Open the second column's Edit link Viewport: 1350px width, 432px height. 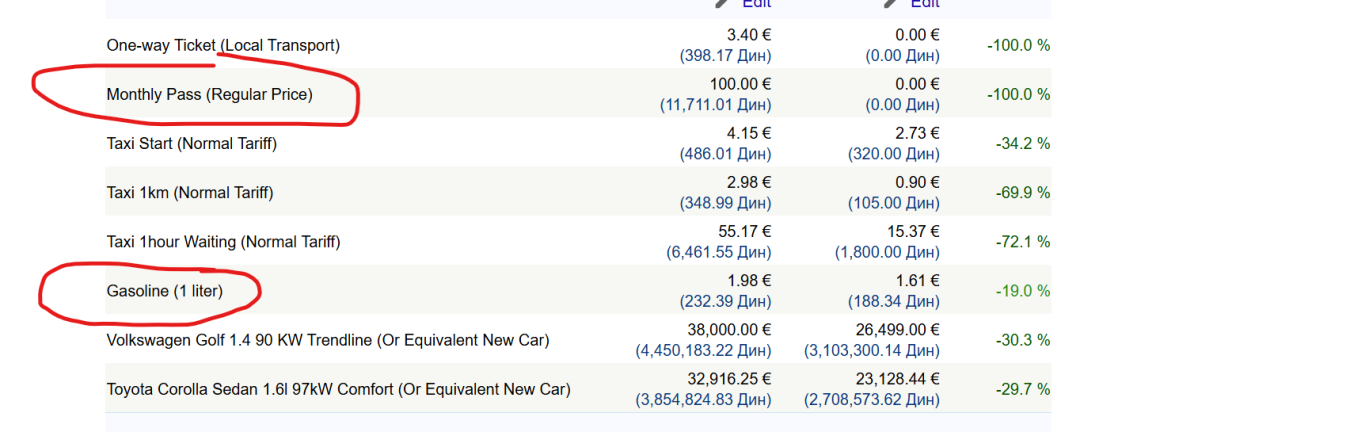coord(925,3)
